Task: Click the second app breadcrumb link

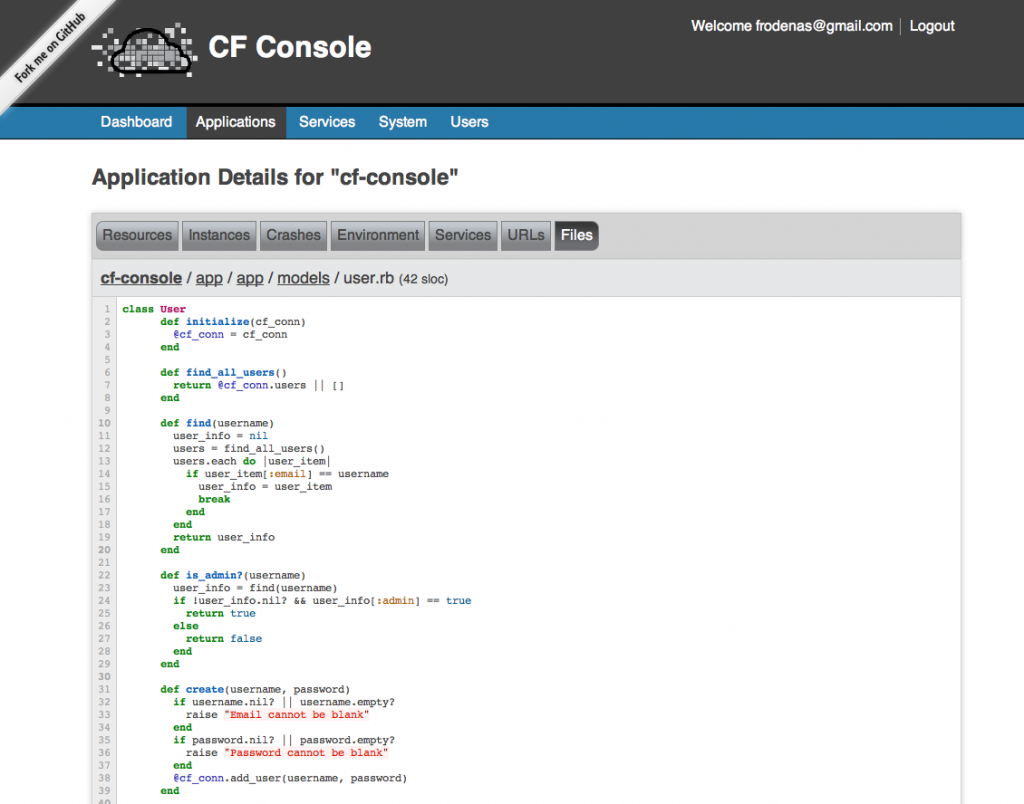Action: [249, 278]
